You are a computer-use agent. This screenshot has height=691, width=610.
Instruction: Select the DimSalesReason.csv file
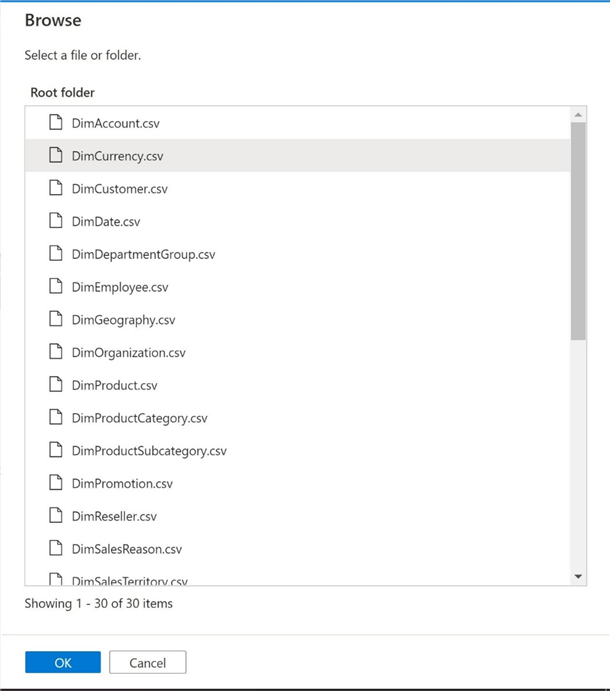126,549
